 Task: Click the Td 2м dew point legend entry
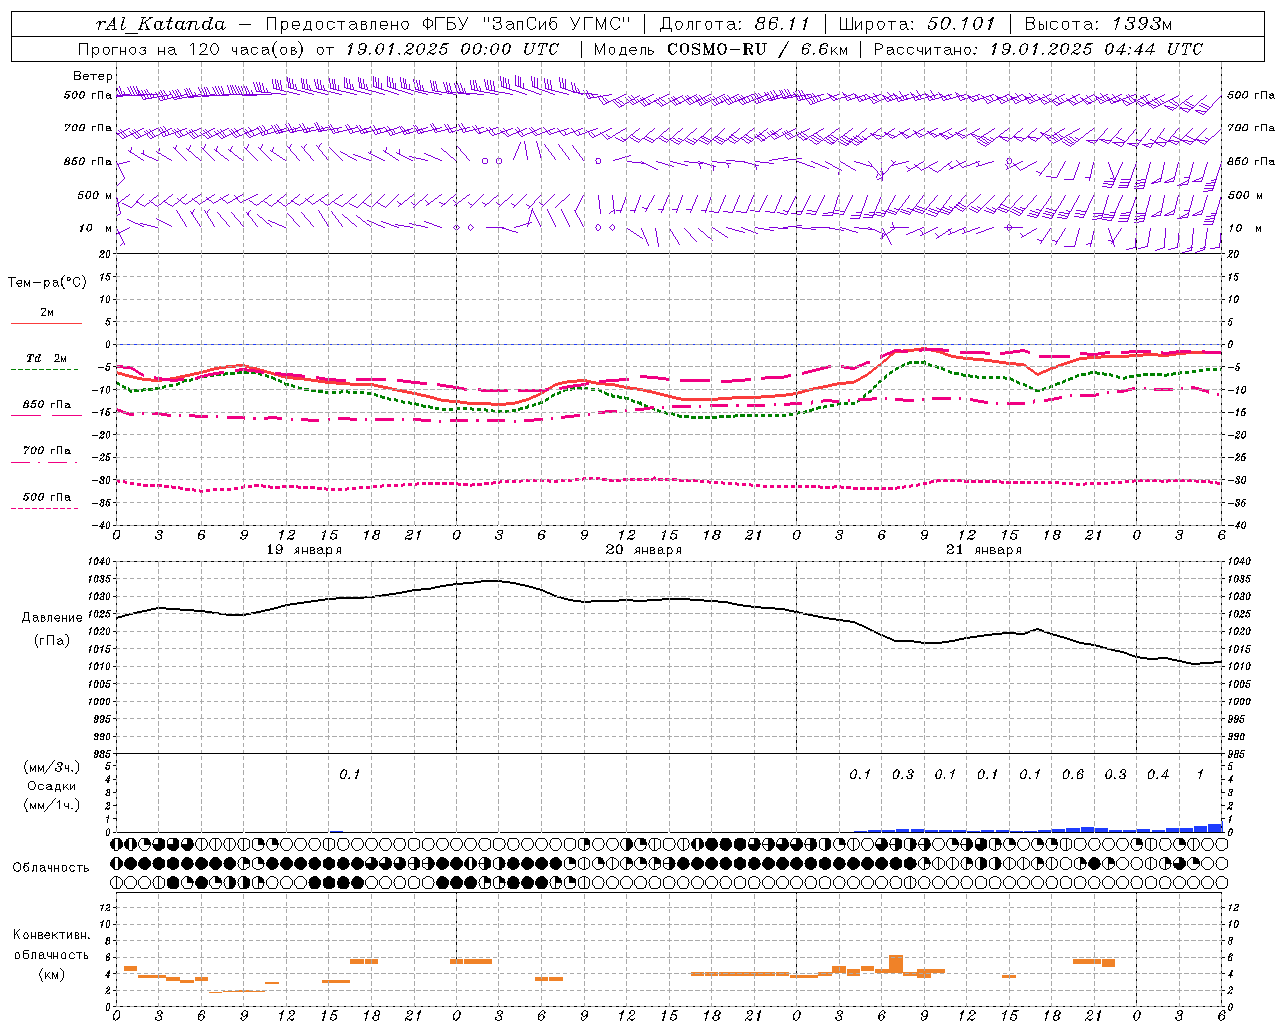point(47,358)
